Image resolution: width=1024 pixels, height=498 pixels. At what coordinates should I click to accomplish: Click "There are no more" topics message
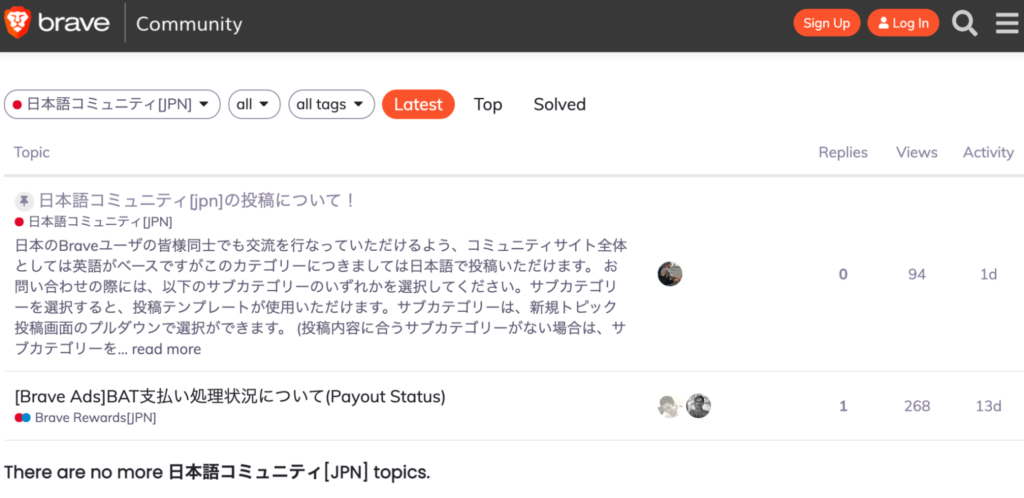click(x=217, y=472)
